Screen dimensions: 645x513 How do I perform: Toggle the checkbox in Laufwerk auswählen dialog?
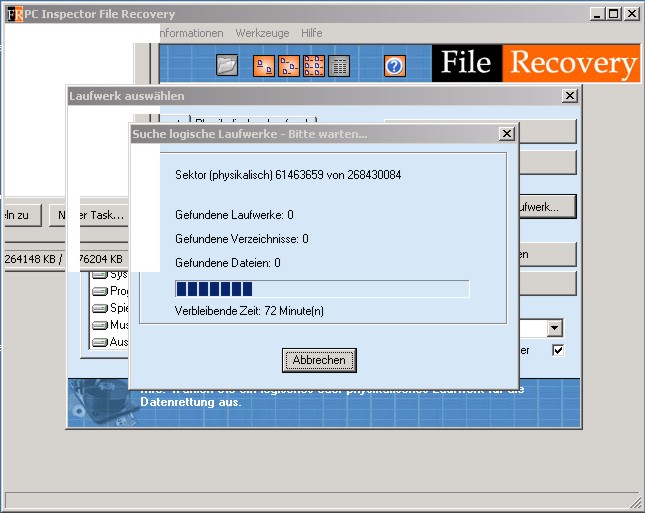pos(558,350)
